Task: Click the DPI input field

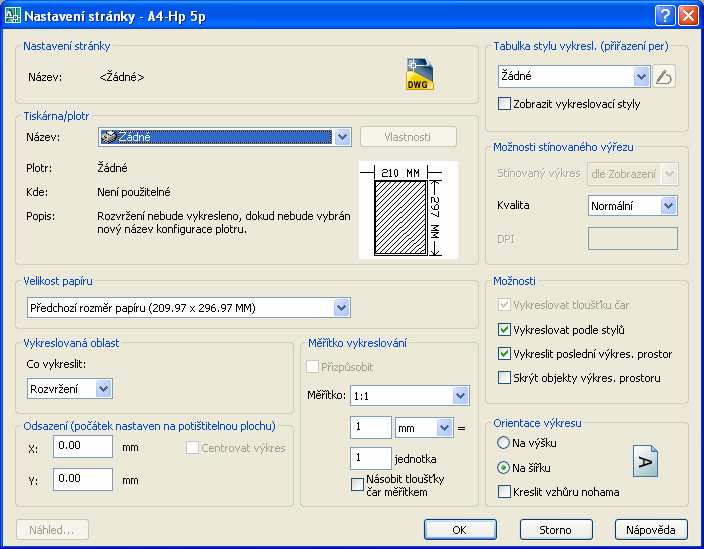Action: click(x=633, y=238)
